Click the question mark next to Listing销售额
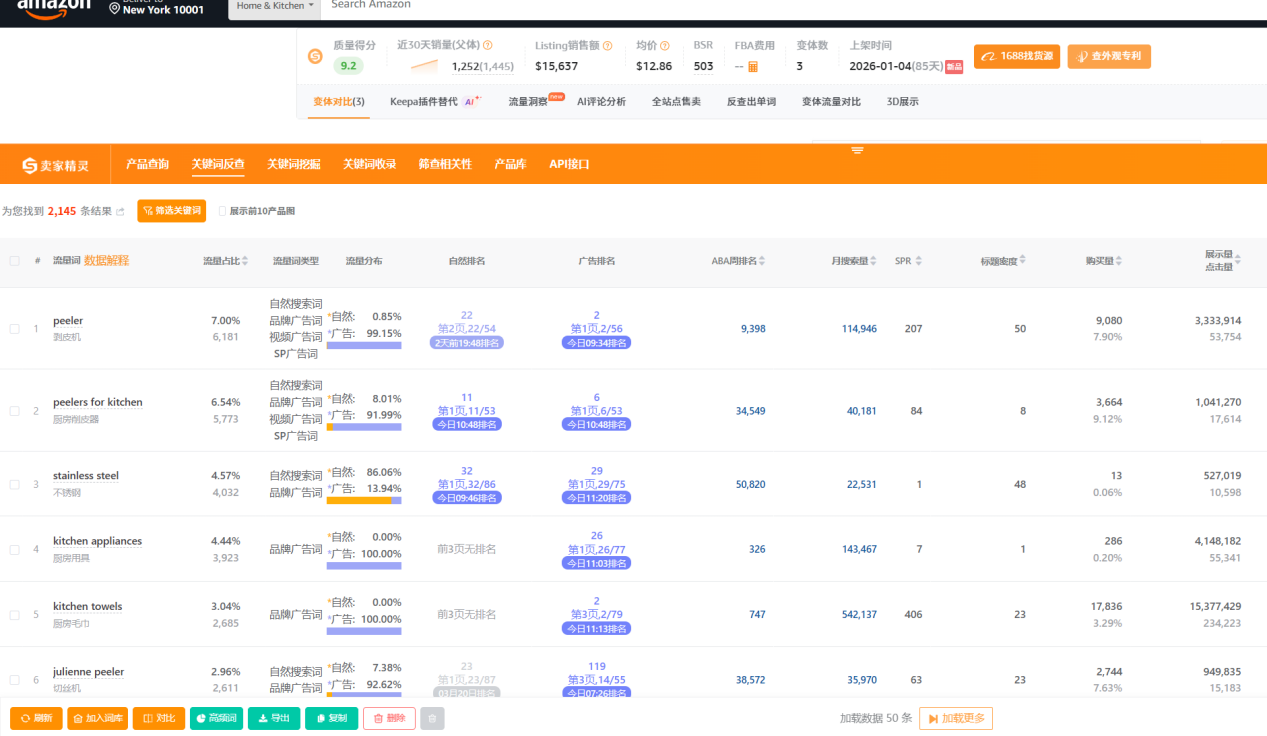1267x736 pixels. 608,46
